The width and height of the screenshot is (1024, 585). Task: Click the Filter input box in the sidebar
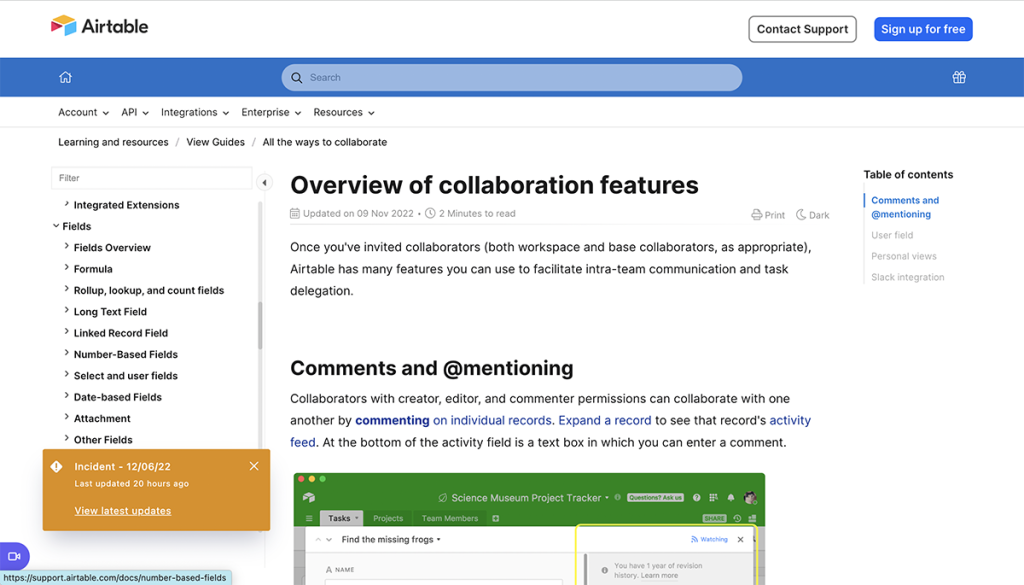click(x=151, y=177)
